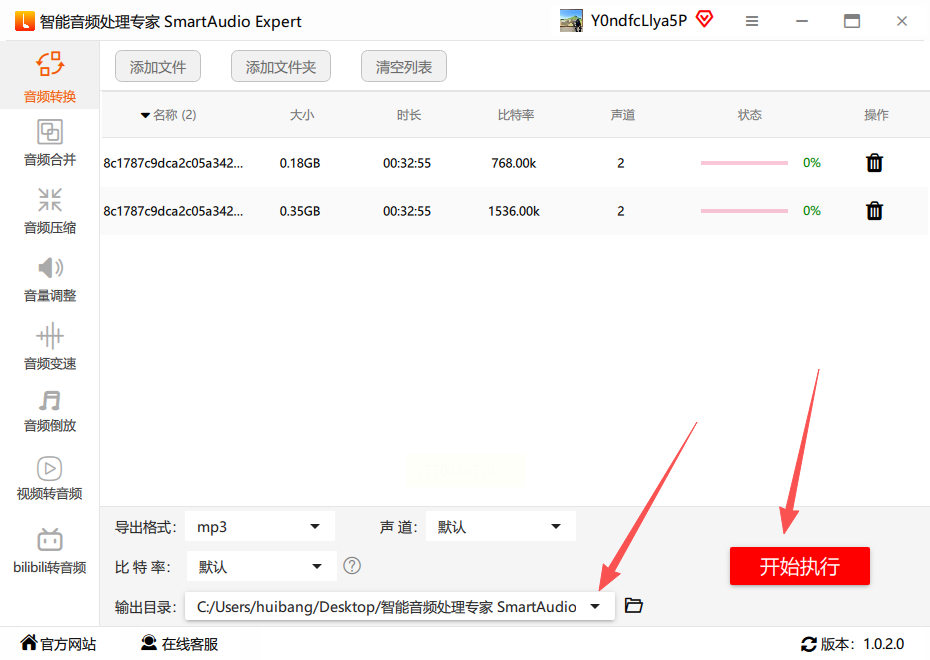930x660 pixels.
Task: Delete the 0.18GB file row
Action: (x=874, y=162)
